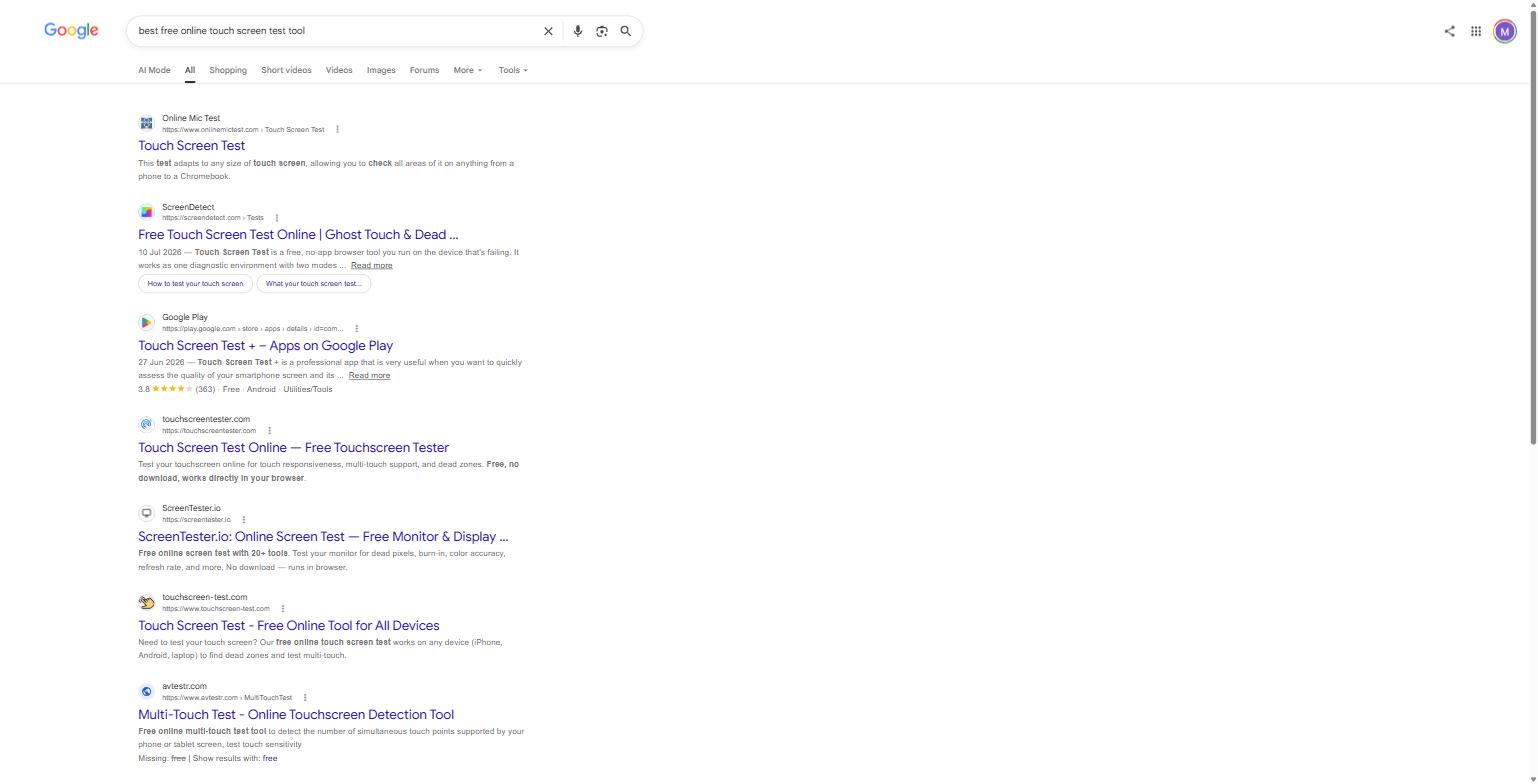1538x784 pixels.
Task: Open Touch Screen Test Online Free Touchscreen Tester
Action: click(293, 448)
